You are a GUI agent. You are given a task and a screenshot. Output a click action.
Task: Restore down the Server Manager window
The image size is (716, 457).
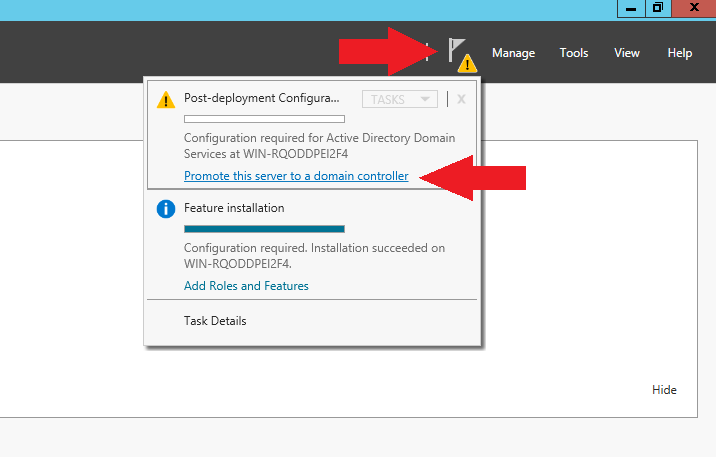[657, 8]
